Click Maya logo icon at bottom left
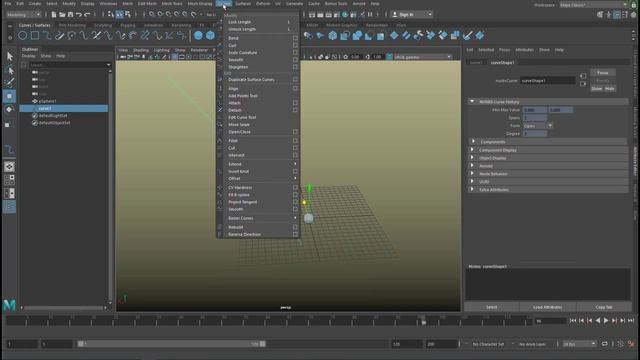The height and width of the screenshot is (360, 640). click(9, 304)
